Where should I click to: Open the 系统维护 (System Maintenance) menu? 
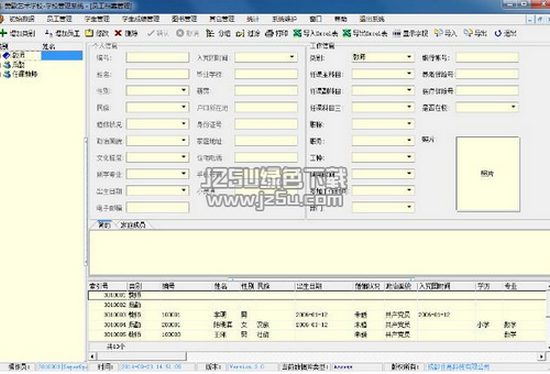click(284, 19)
